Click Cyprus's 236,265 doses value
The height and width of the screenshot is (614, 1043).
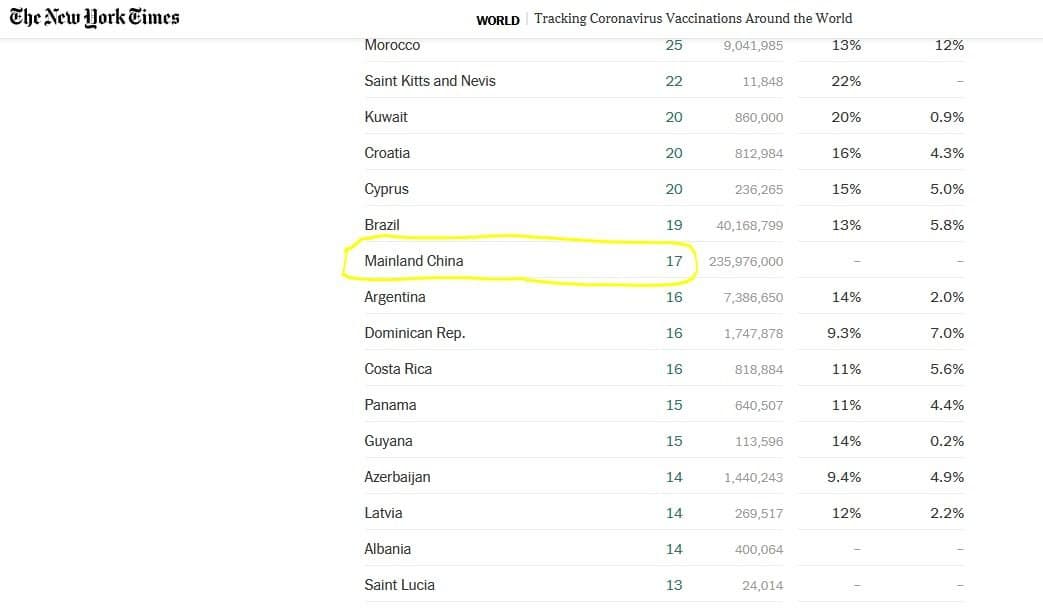tap(759, 190)
